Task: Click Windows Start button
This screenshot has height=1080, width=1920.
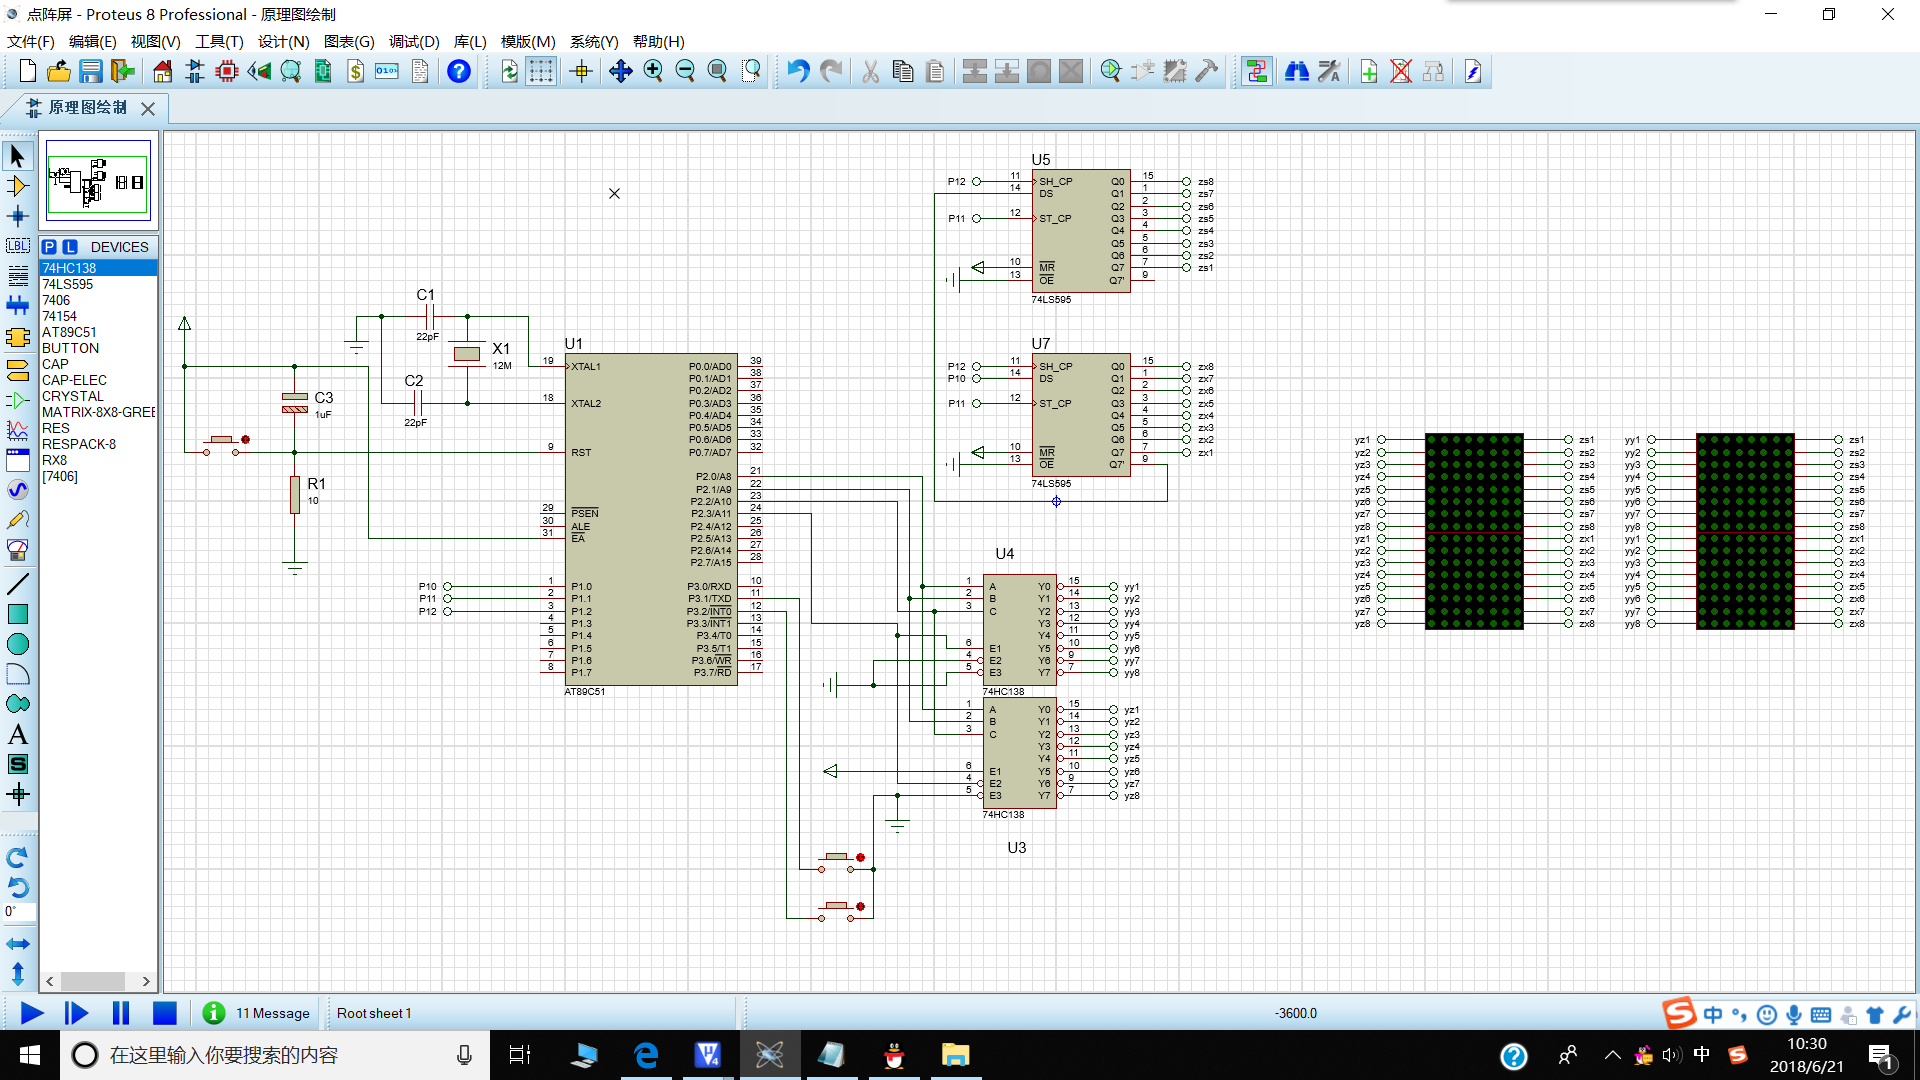Action: pos(29,1055)
